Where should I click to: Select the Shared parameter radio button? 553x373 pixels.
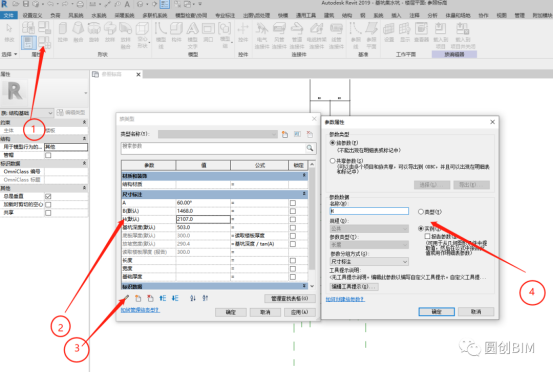click(332, 161)
